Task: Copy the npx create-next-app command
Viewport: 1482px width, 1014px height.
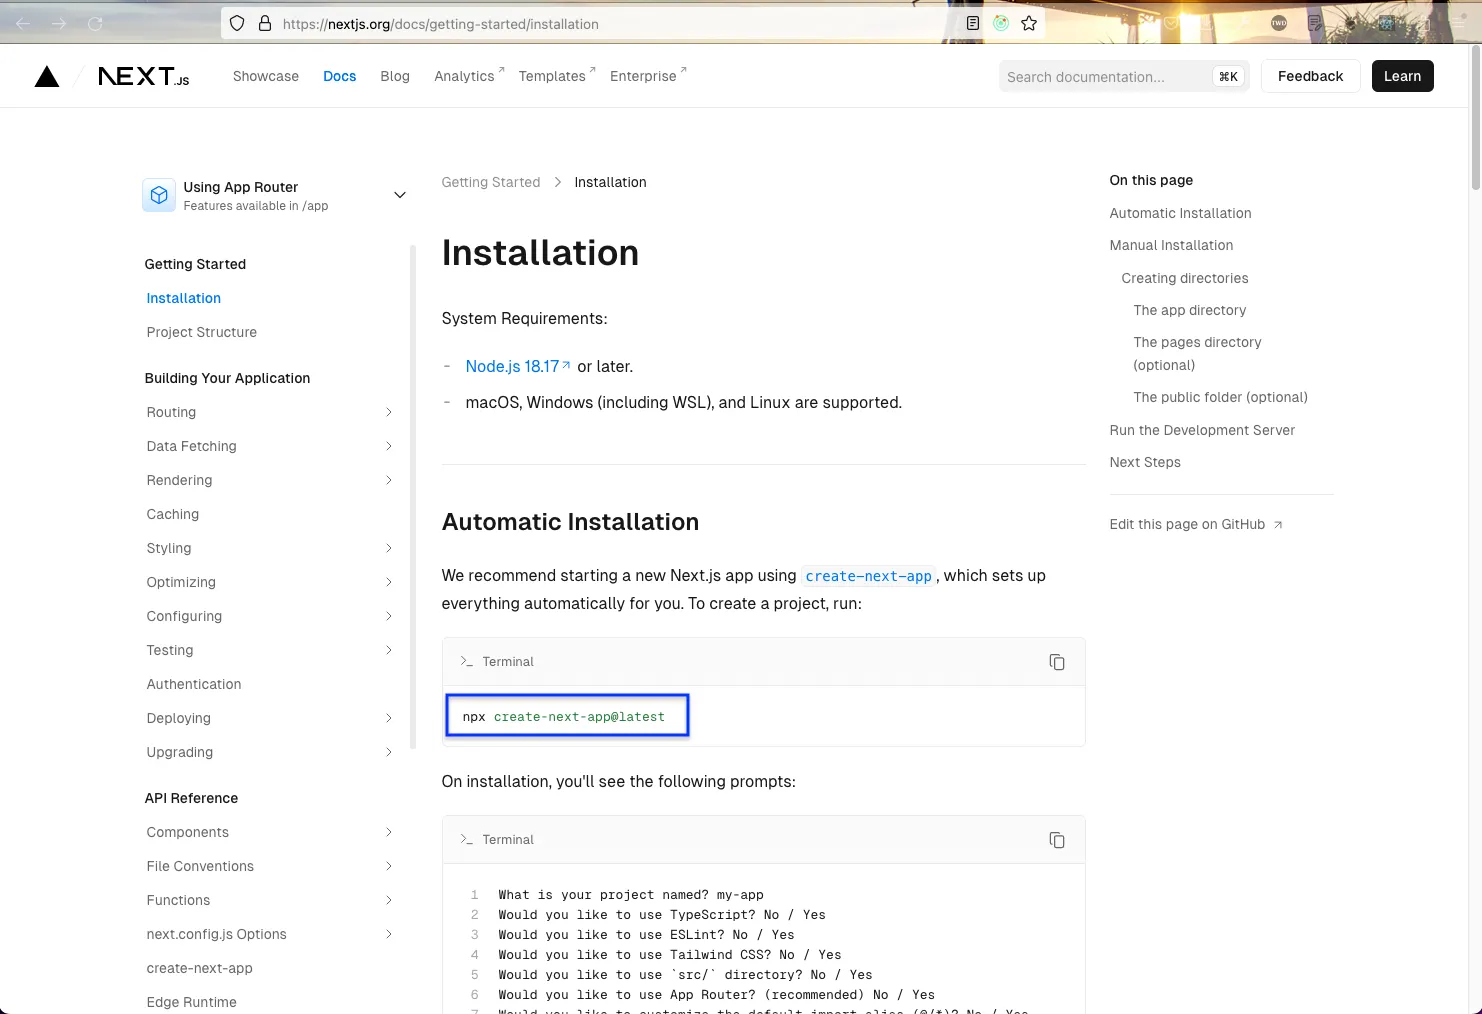Action: 1057,662
